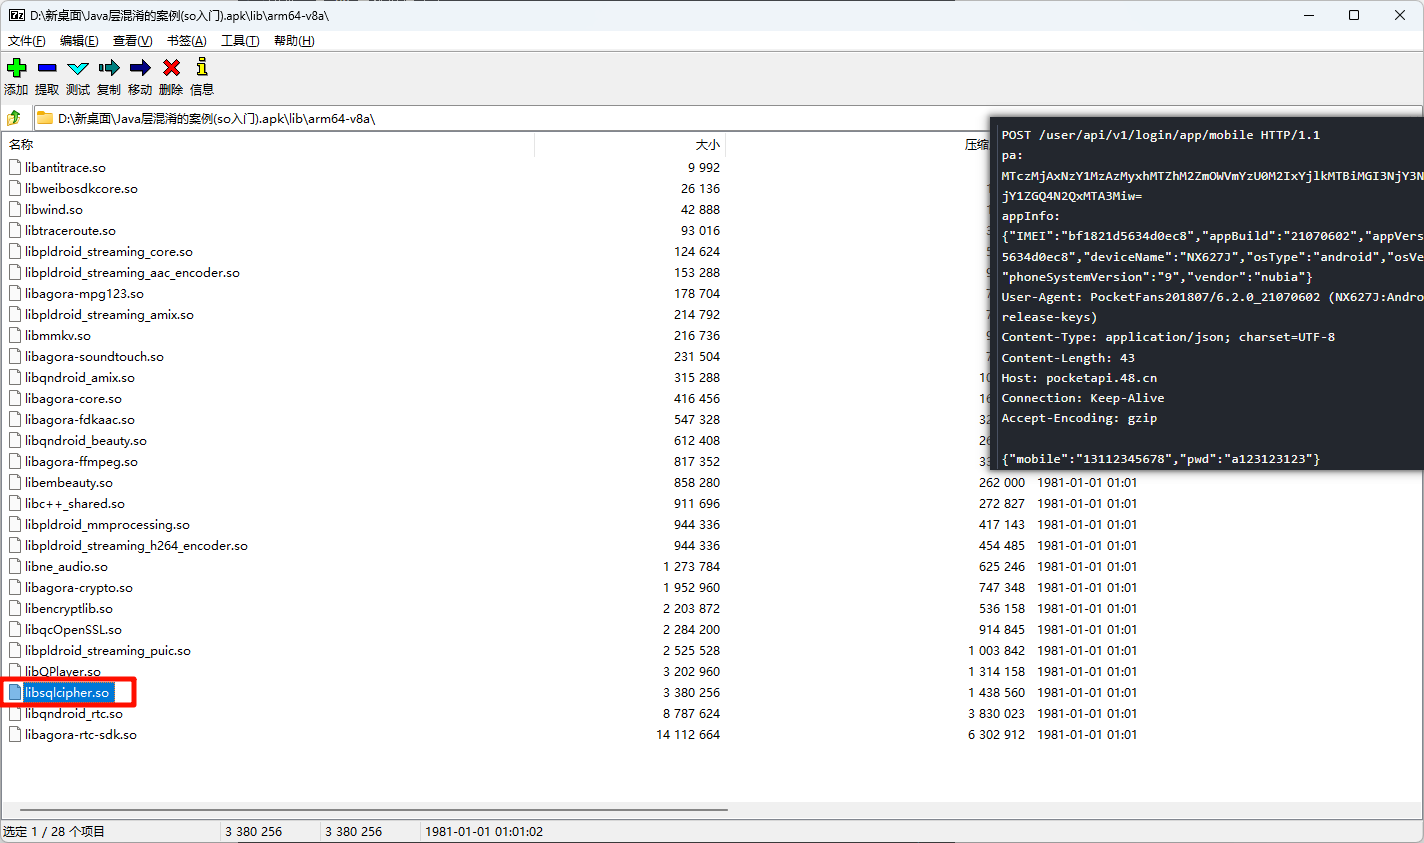This screenshot has height=843, width=1424.
Task: Sort files by 名称 column header
Action: pyautogui.click(x=22, y=145)
